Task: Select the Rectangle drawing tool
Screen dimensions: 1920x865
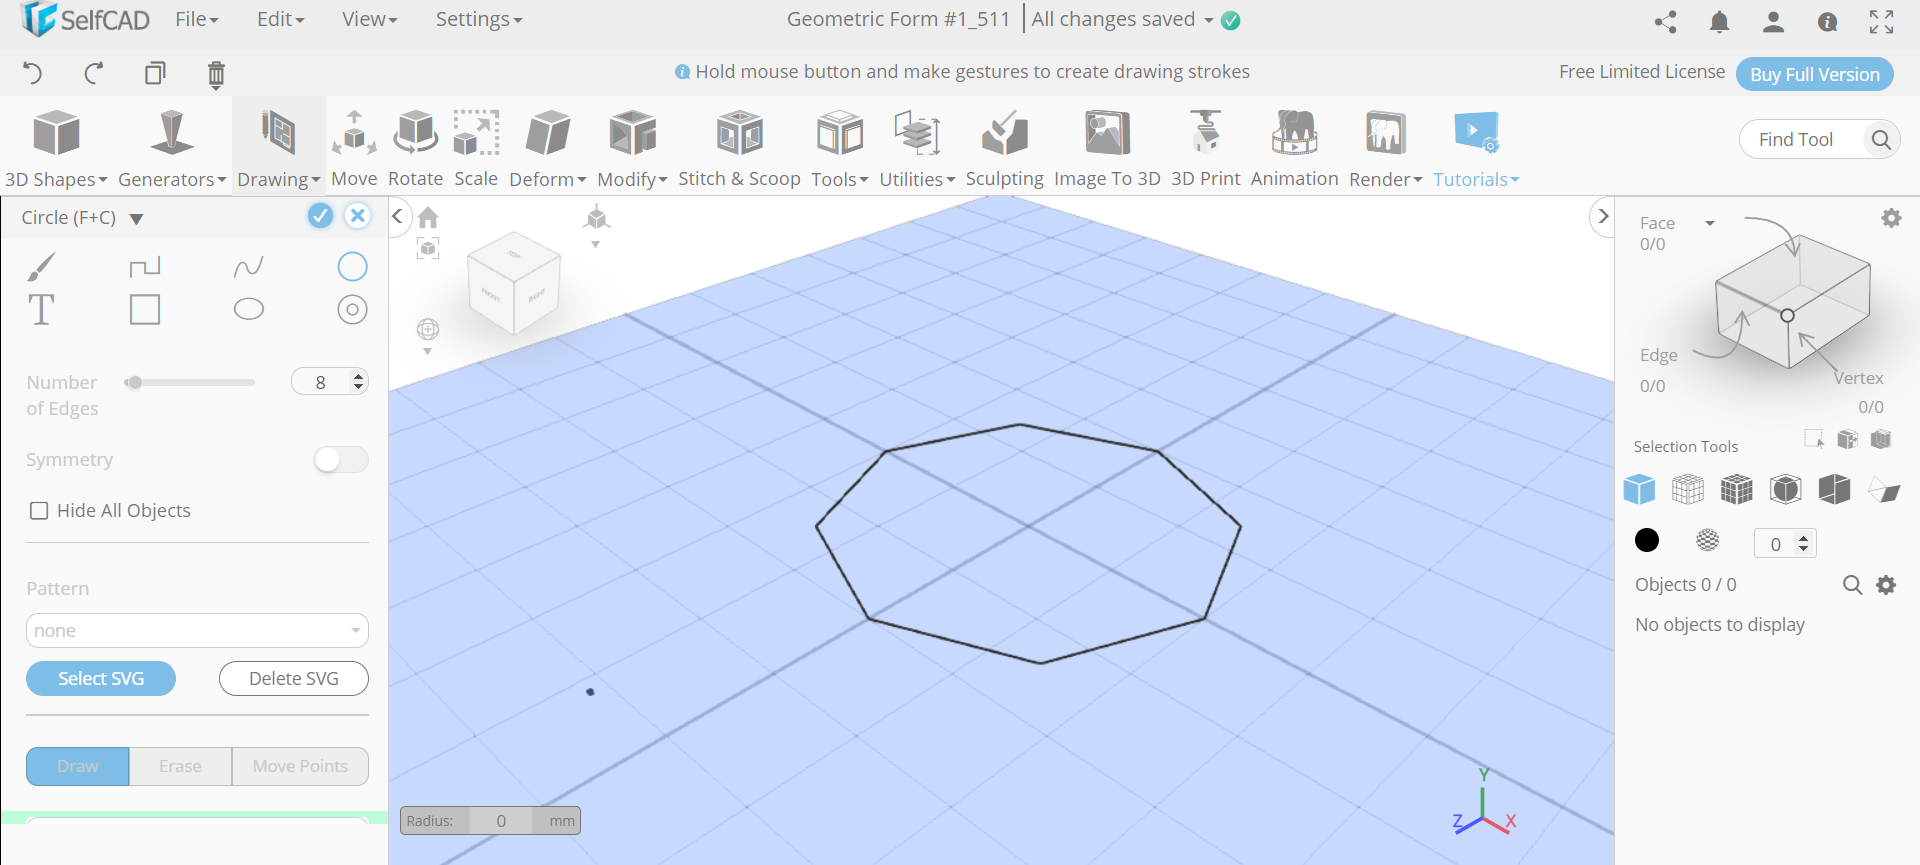Action: (145, 310)
